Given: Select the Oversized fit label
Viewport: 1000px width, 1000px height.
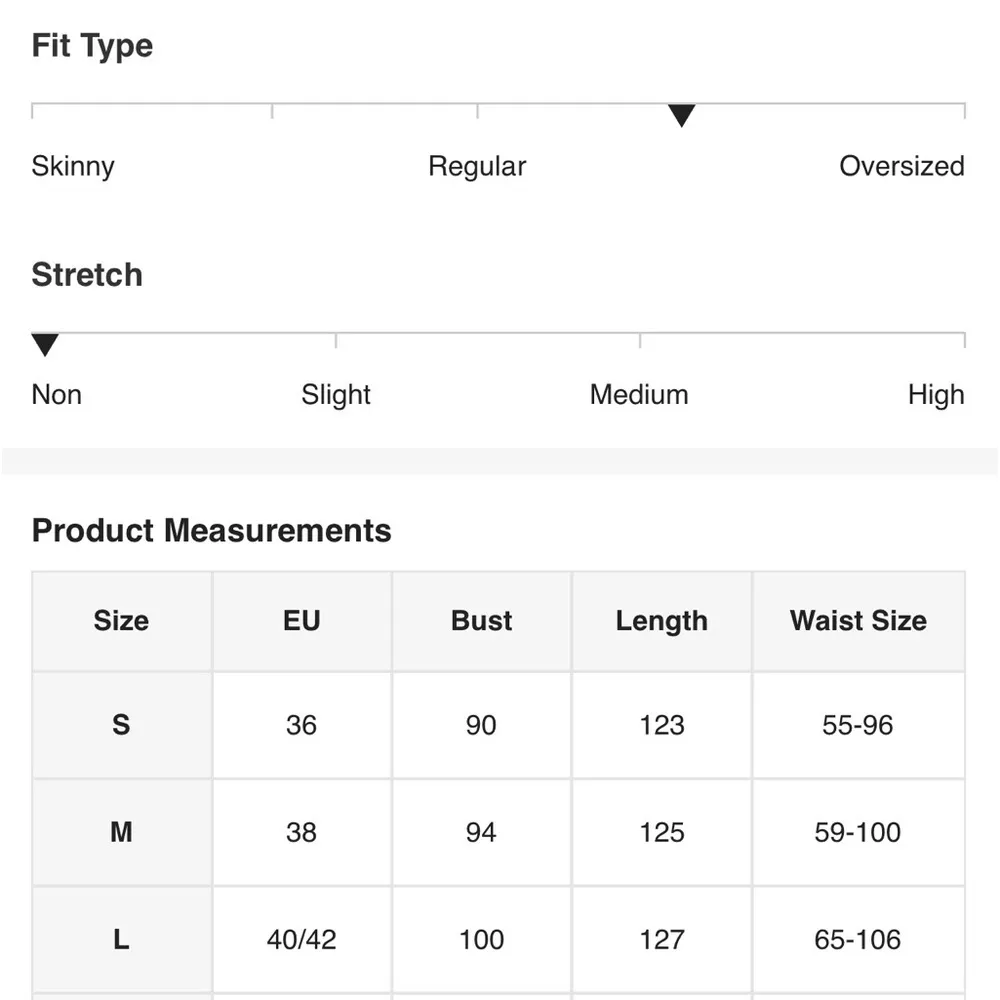Looking at the screenshot, I should click(x=901, y=166).
